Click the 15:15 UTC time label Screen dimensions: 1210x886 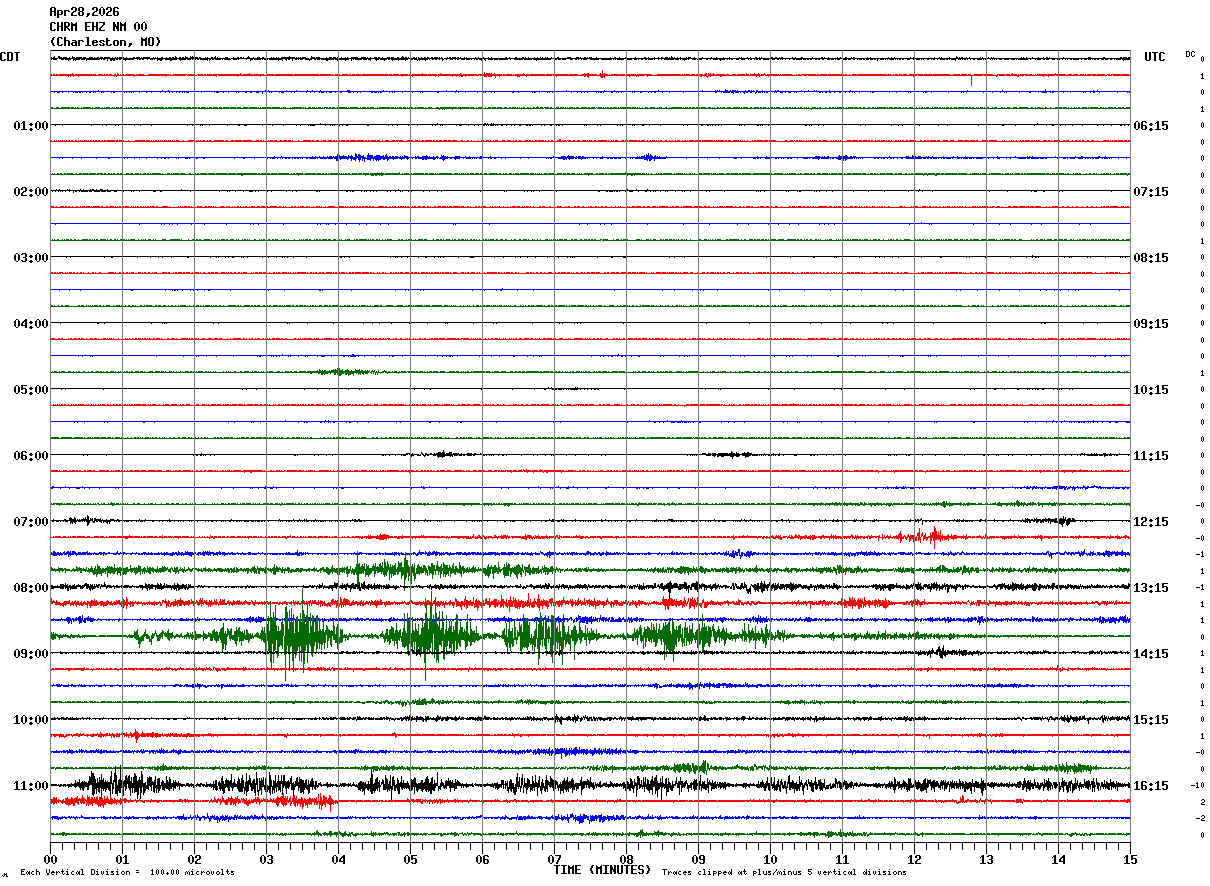click(1151, 720)
